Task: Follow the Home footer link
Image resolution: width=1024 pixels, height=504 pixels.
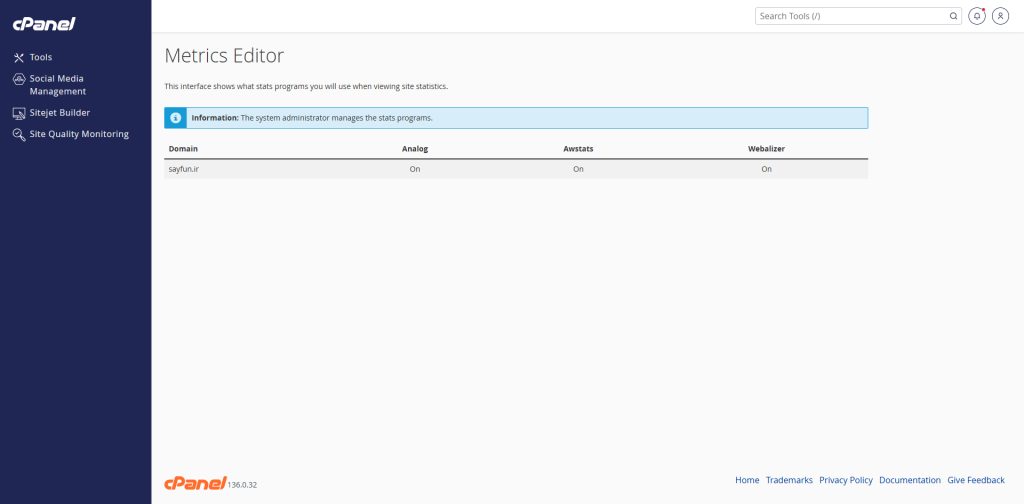Action: pyautogui.click(x=747, y=480)
